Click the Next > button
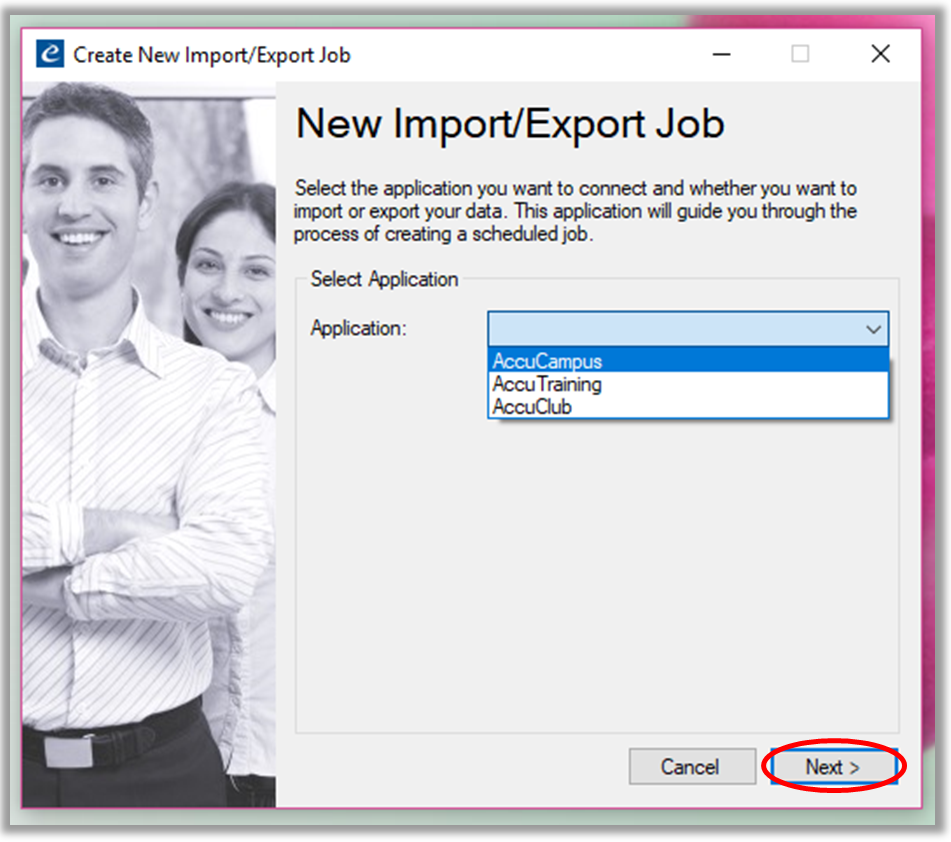 pyautogui.click(x=833, y=767)
